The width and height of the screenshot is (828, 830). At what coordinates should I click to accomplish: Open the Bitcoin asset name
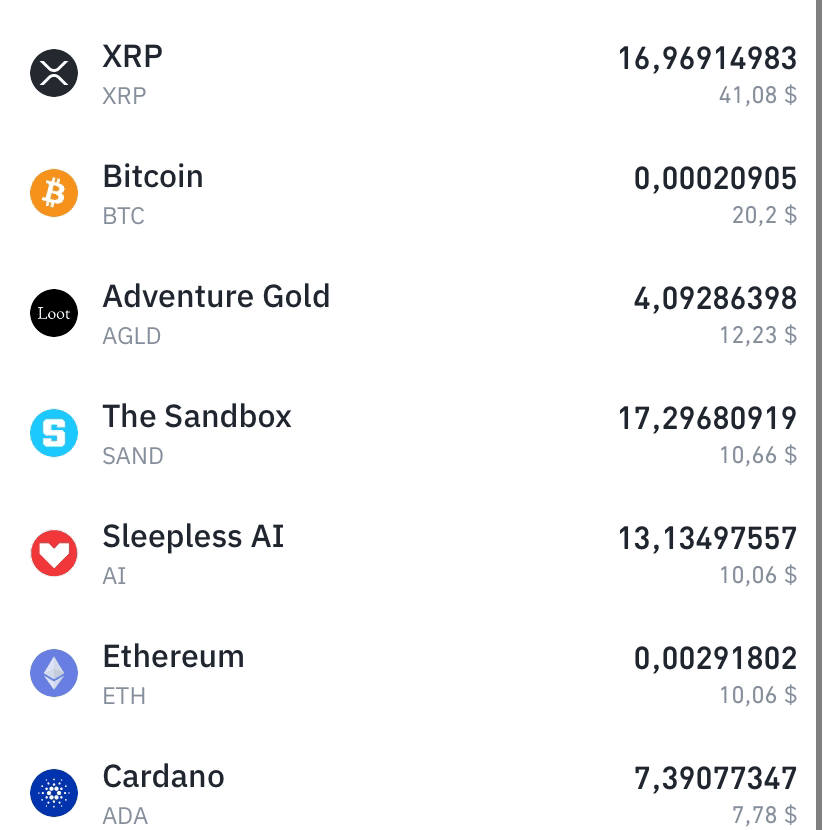[x=153, y=176]
